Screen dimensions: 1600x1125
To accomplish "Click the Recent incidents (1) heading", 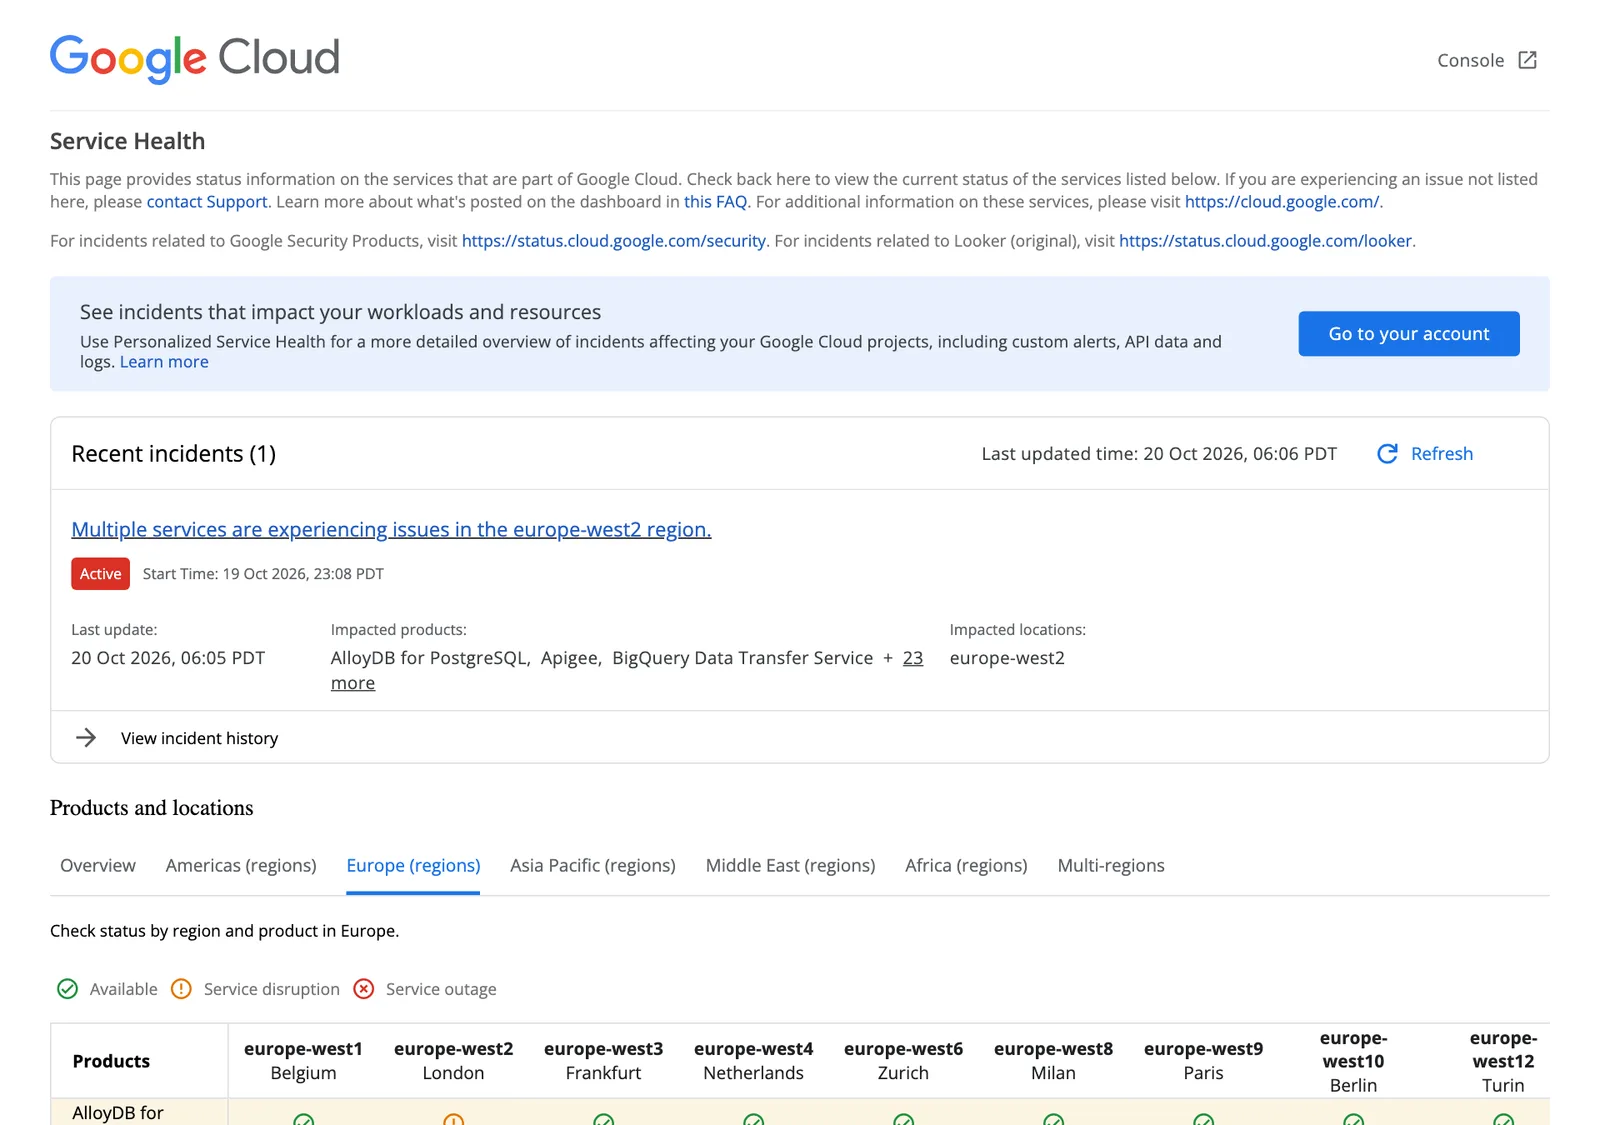I will click(174, 454).
